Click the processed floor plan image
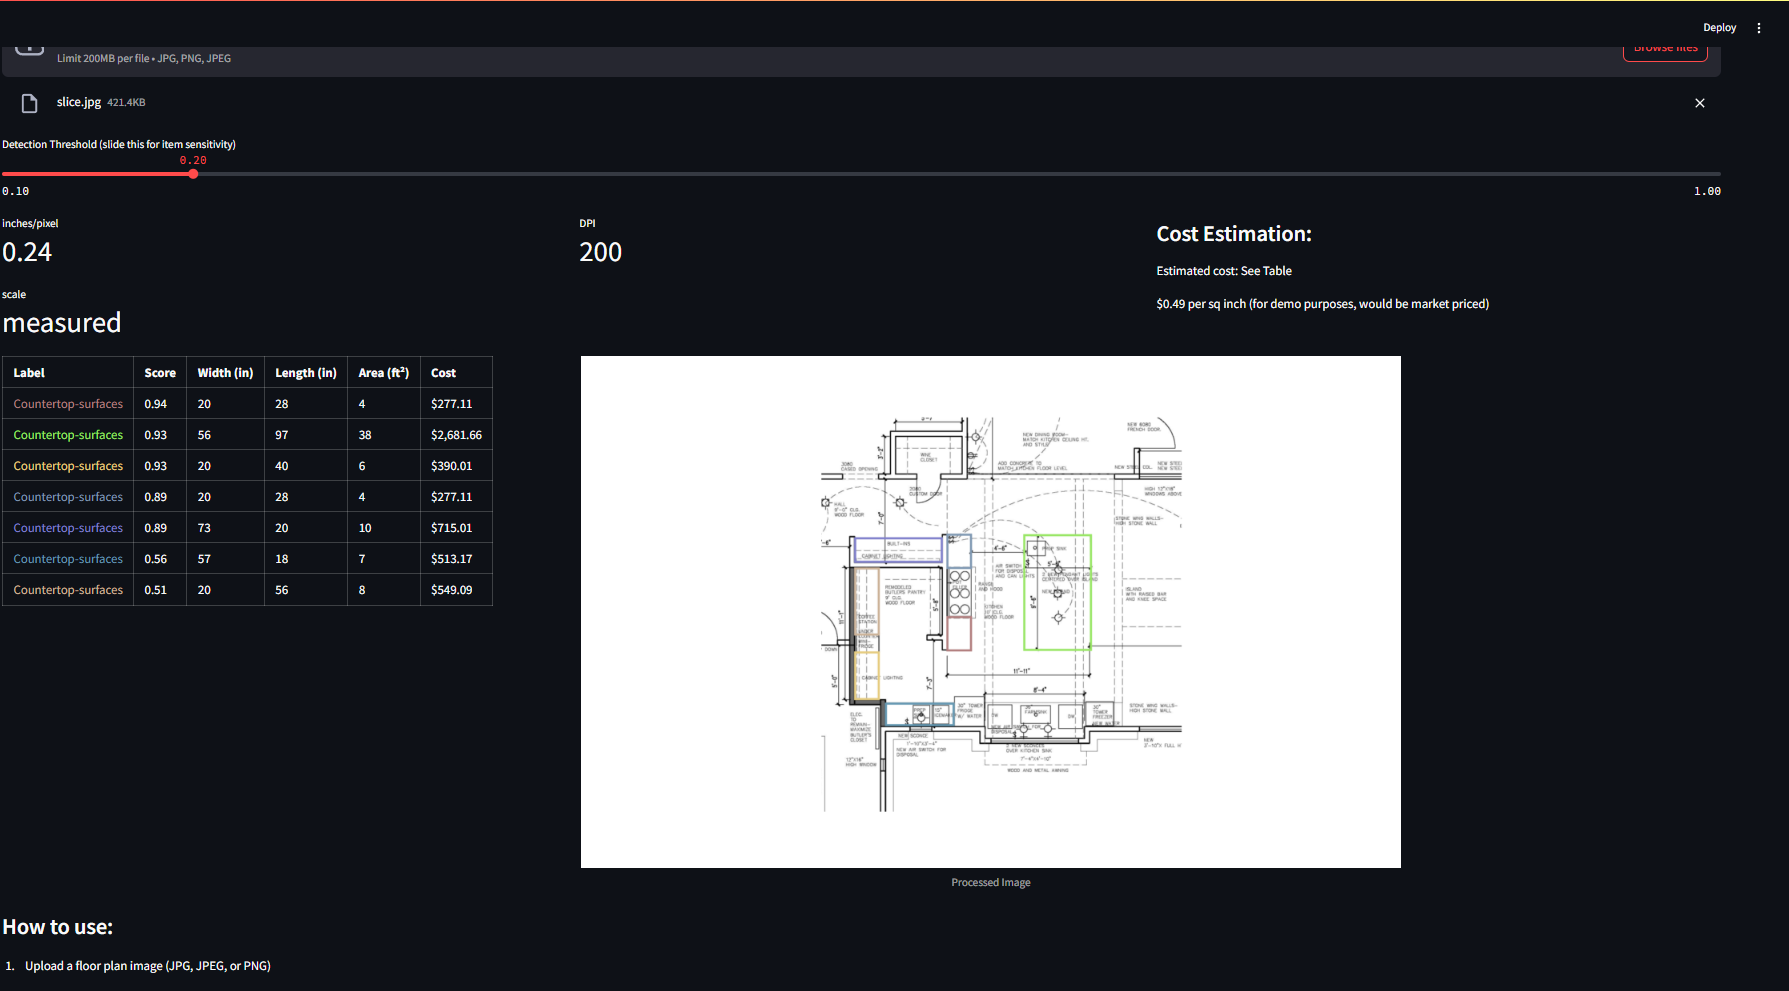This screenshot has width=1789, height=991. point(990,610)
